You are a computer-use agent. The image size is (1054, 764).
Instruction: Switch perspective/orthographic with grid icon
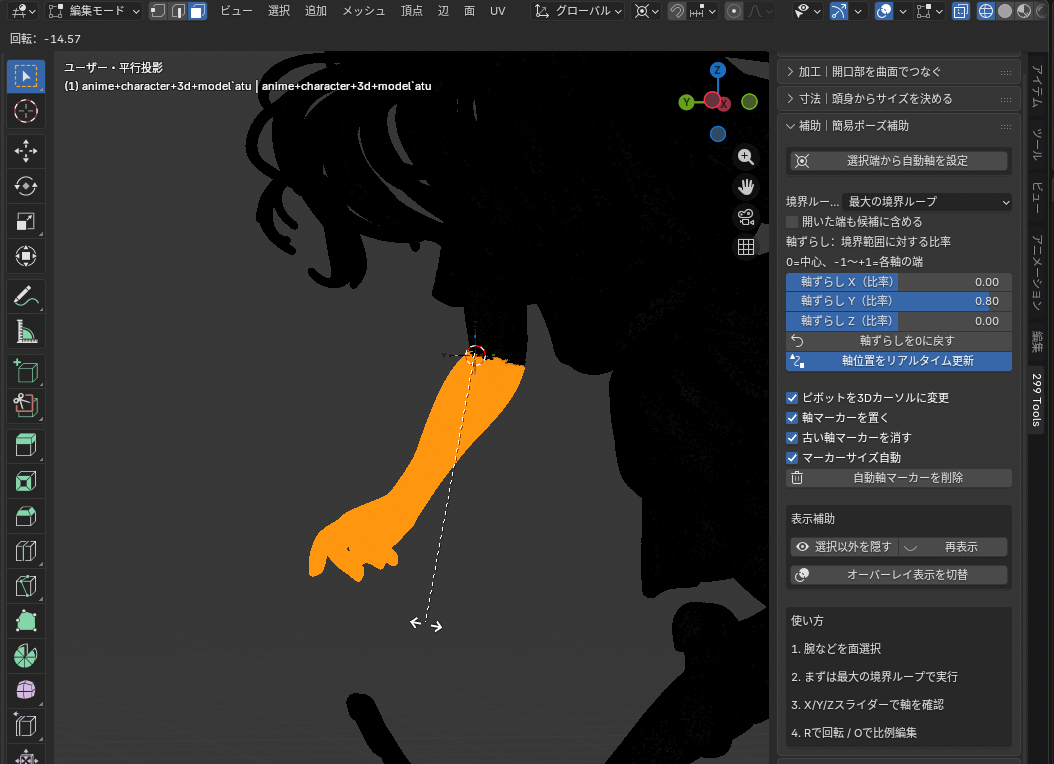pos(745,247)
